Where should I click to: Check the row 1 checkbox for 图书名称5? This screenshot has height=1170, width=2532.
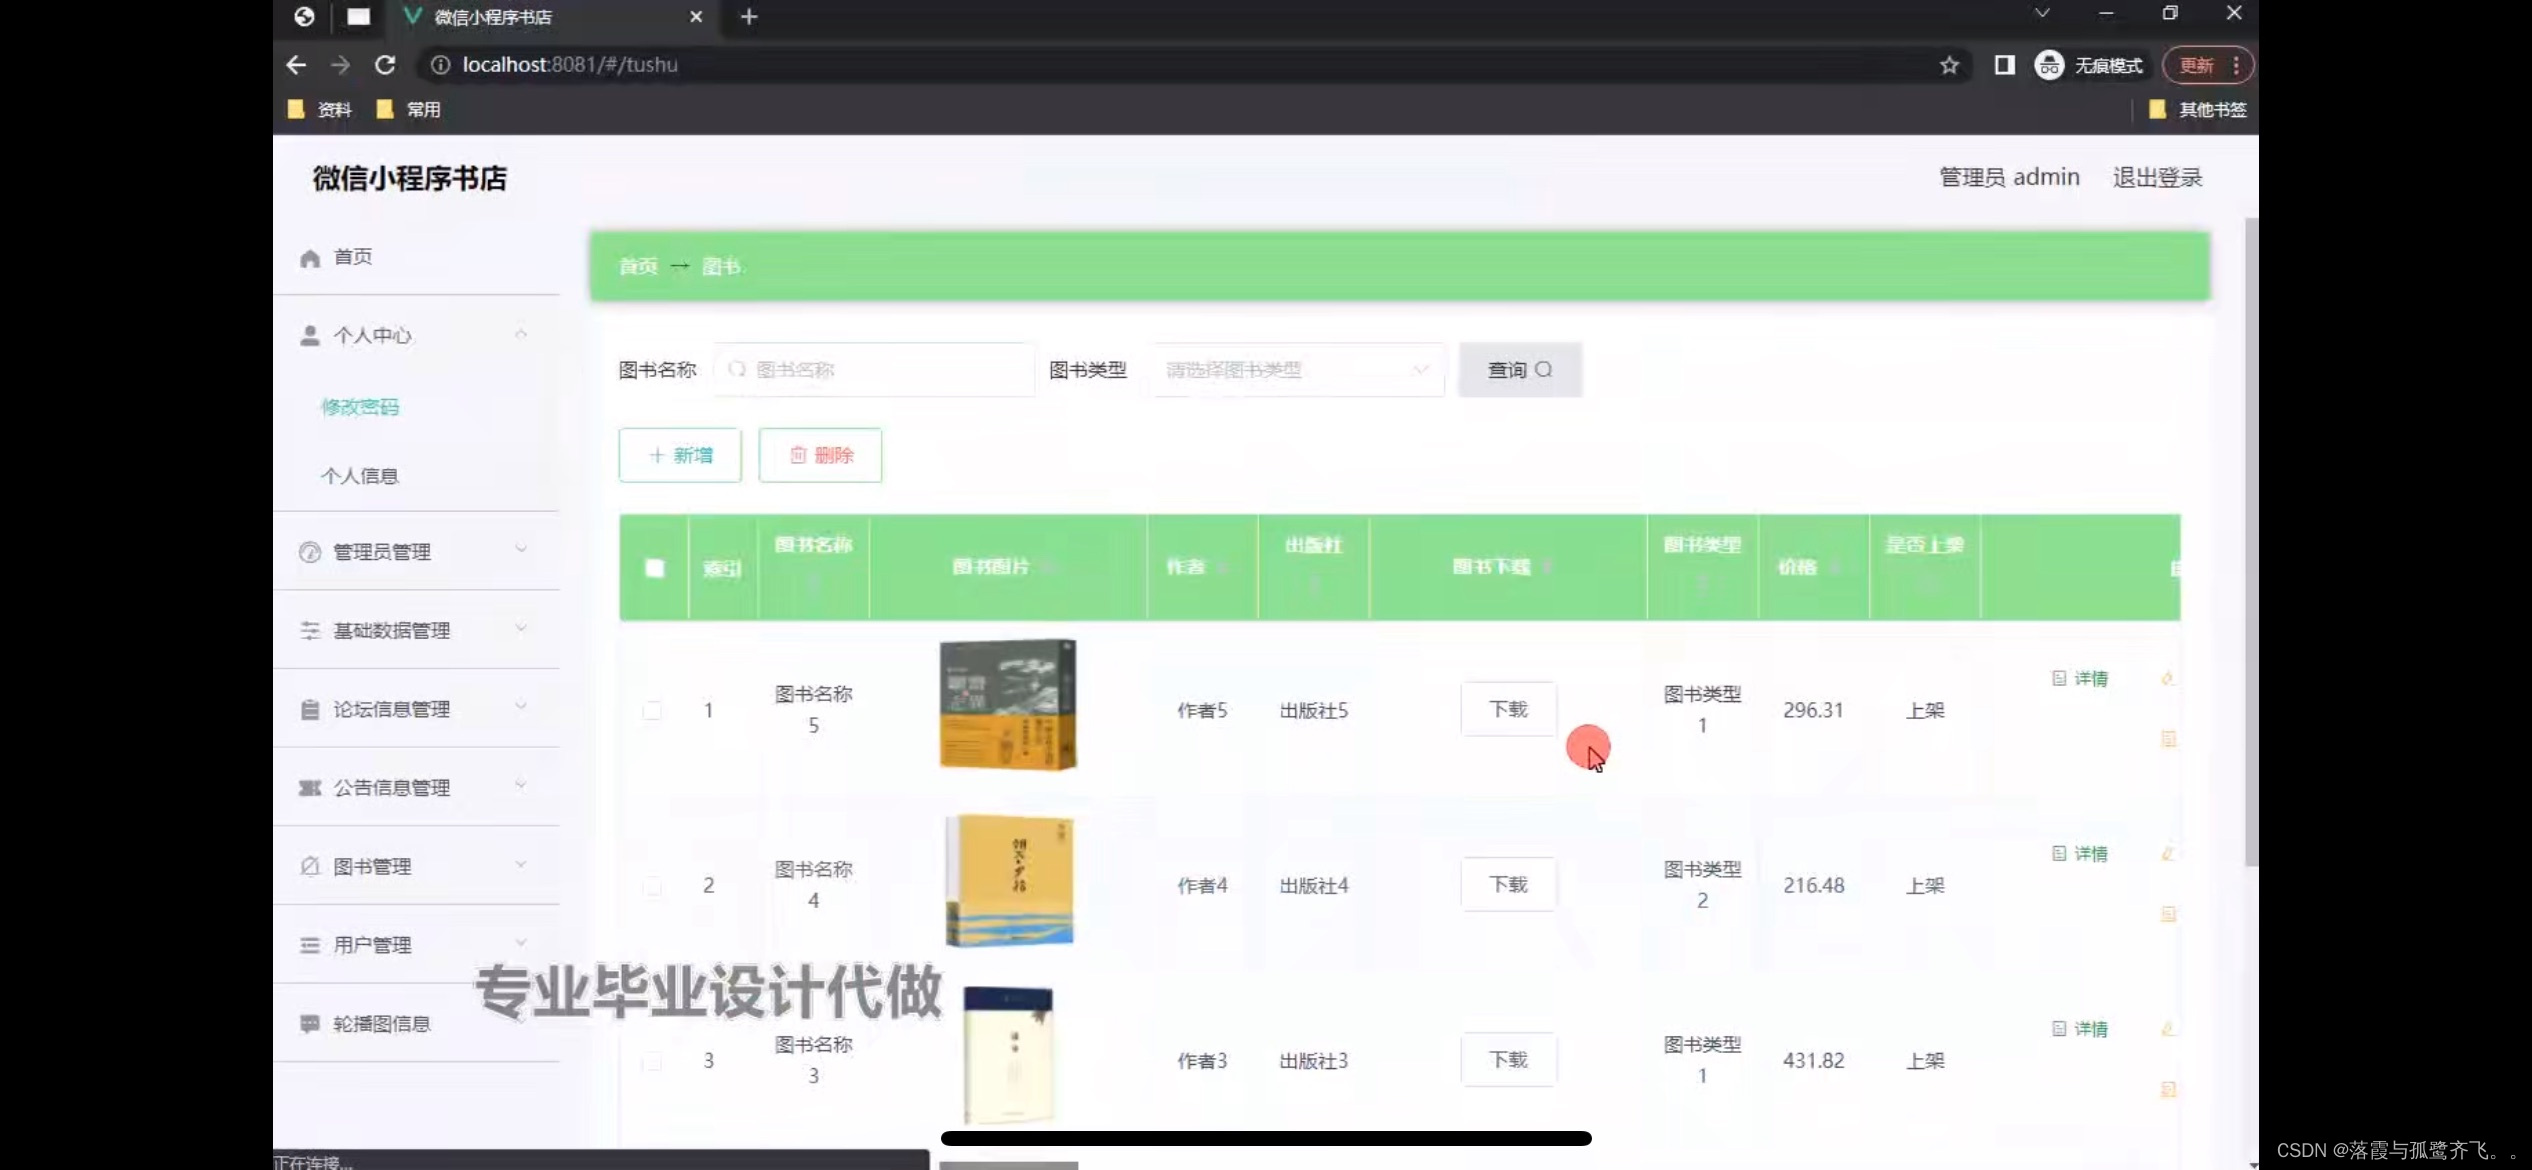coord(652,710)
